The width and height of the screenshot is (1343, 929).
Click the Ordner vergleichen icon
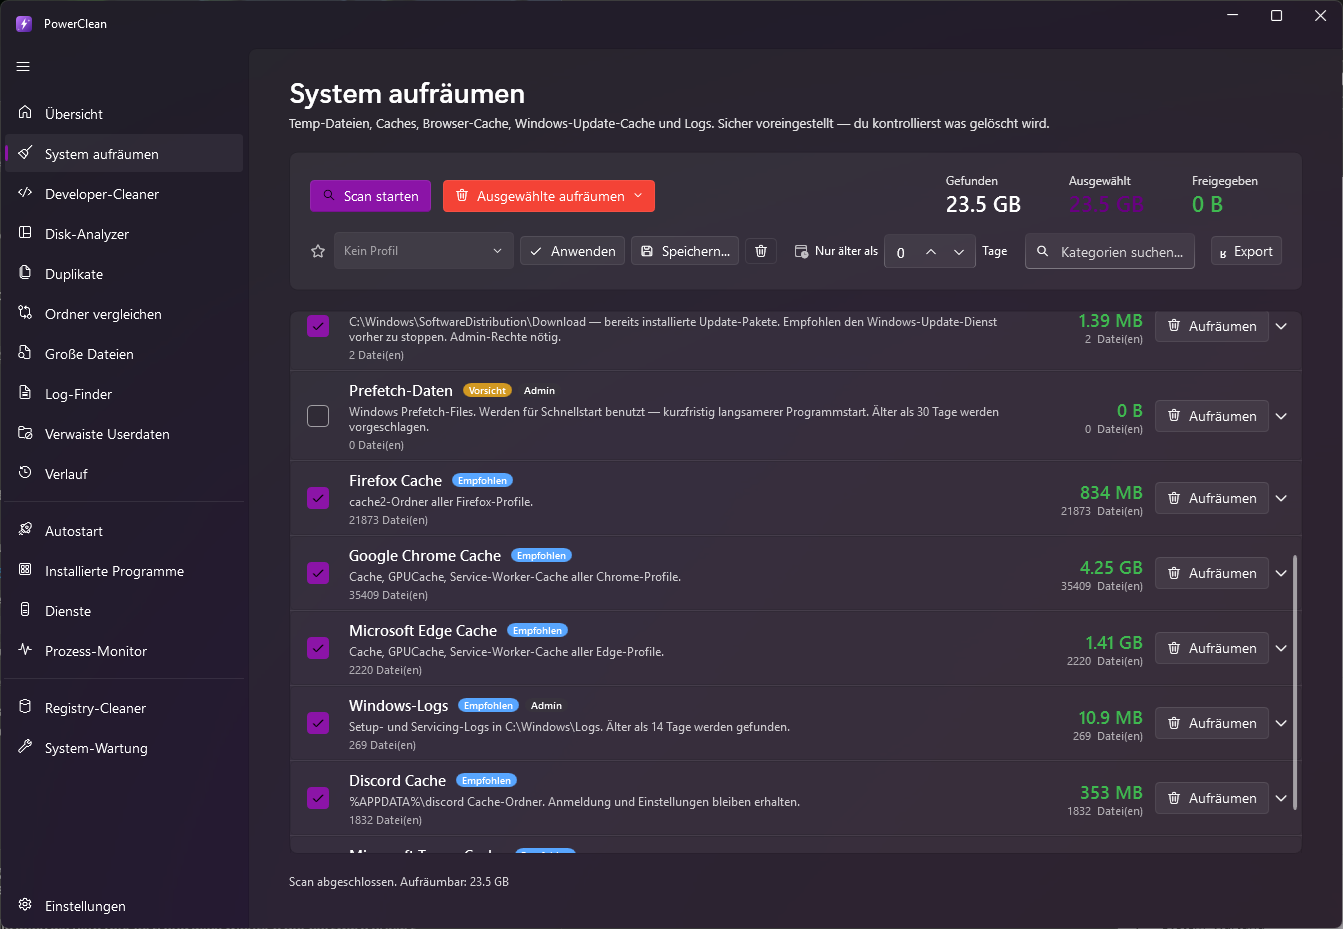25,313
